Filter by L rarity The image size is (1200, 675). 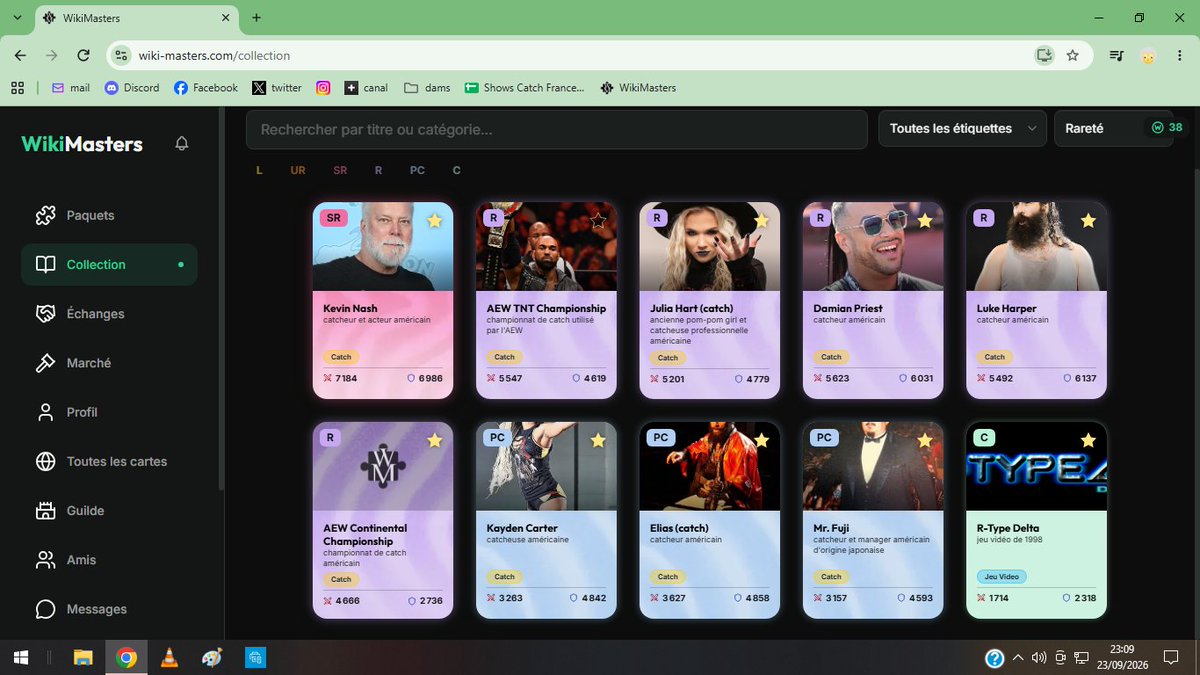(259, 170)
